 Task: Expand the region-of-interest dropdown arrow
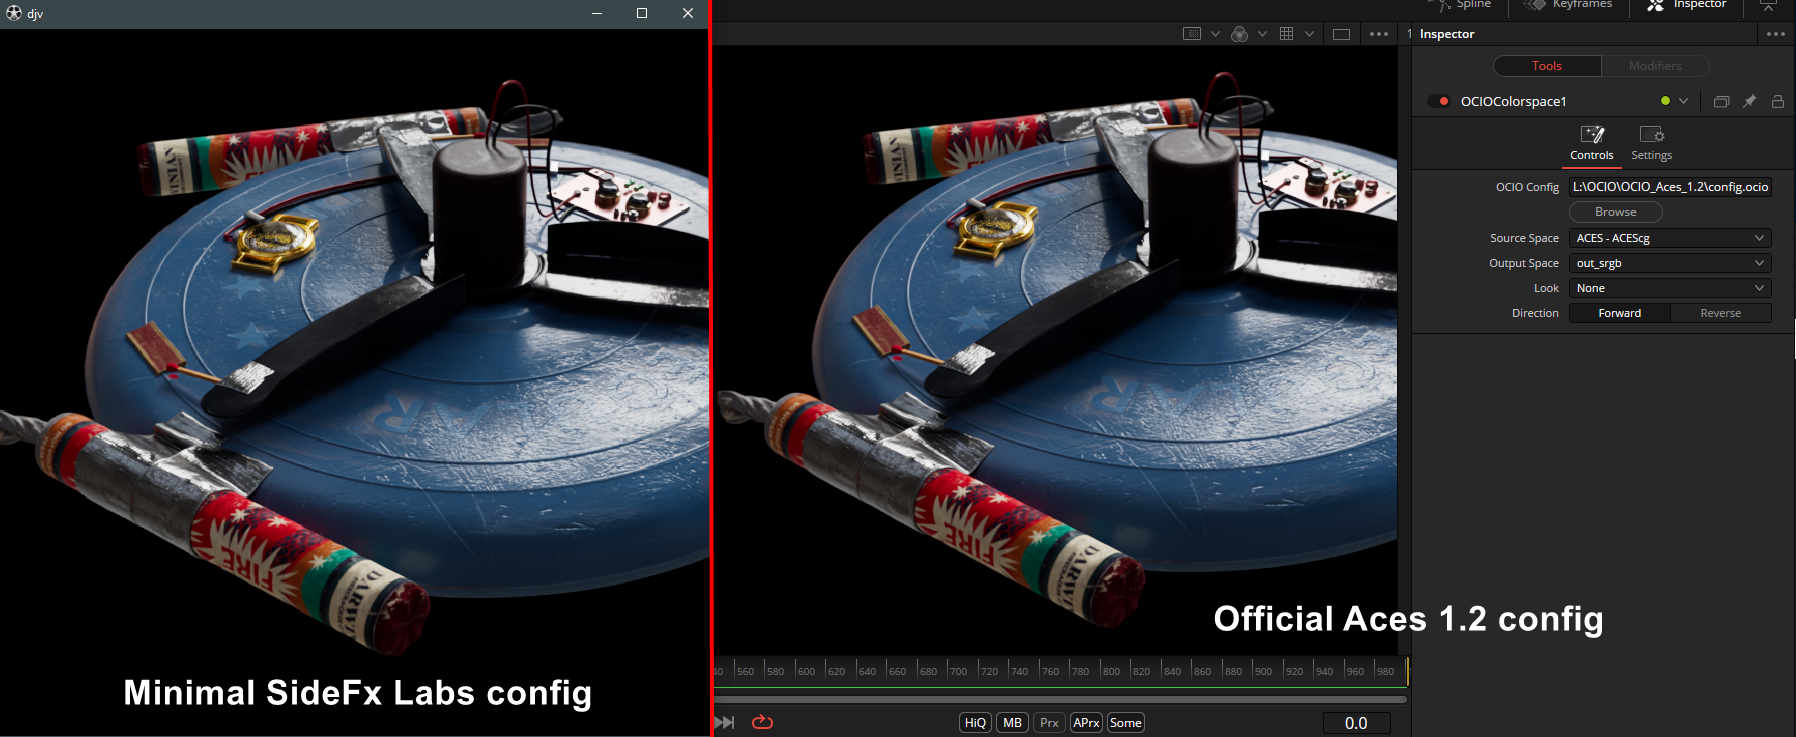pos(1215,34)
